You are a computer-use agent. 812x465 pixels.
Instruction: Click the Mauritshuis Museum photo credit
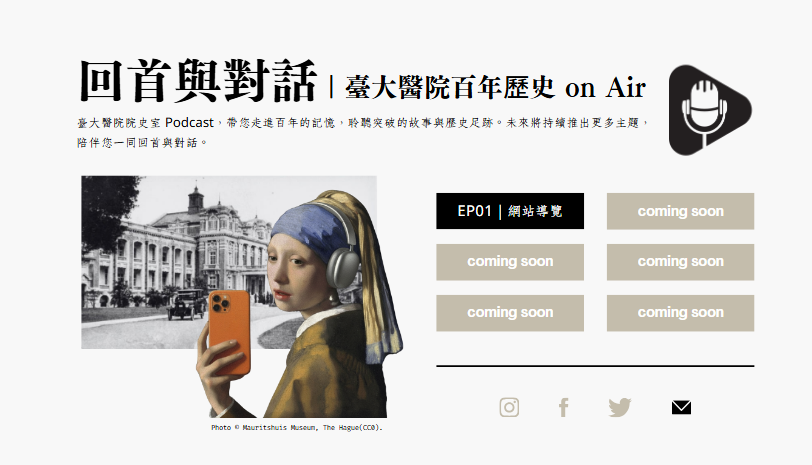296,428
